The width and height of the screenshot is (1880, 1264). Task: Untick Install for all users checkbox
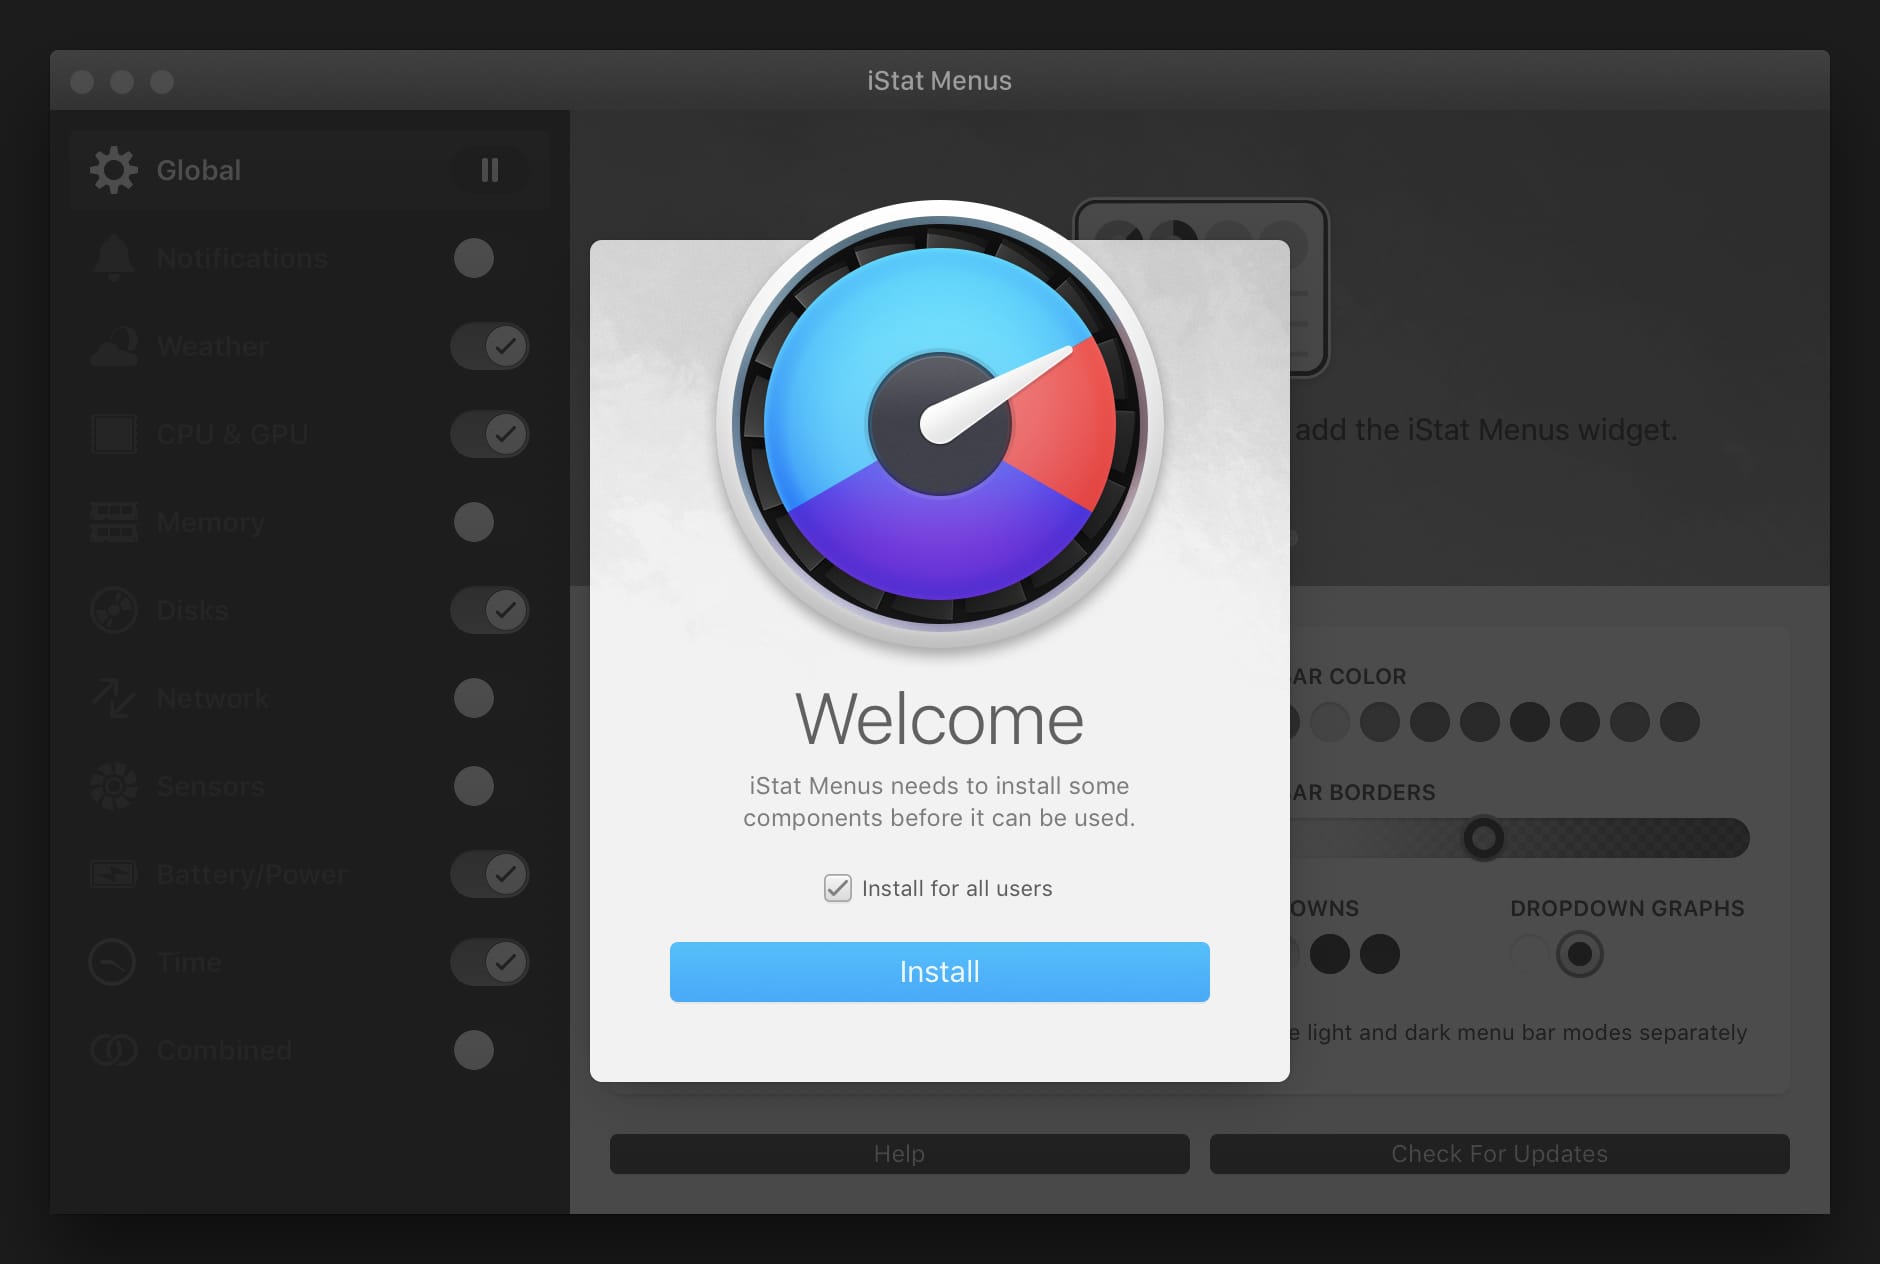click(x=837, y=888)
